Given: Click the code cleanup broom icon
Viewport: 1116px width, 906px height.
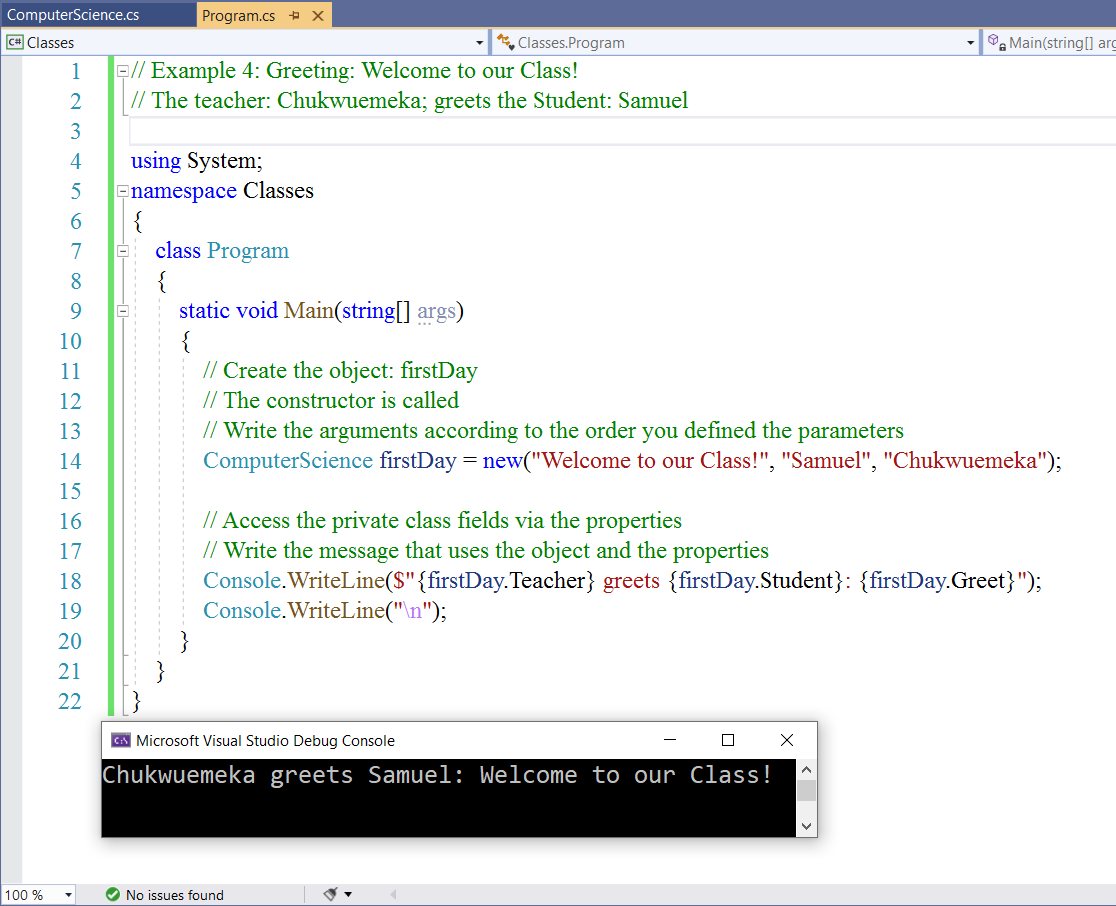Looking at the screenshot, I should 330,895.
